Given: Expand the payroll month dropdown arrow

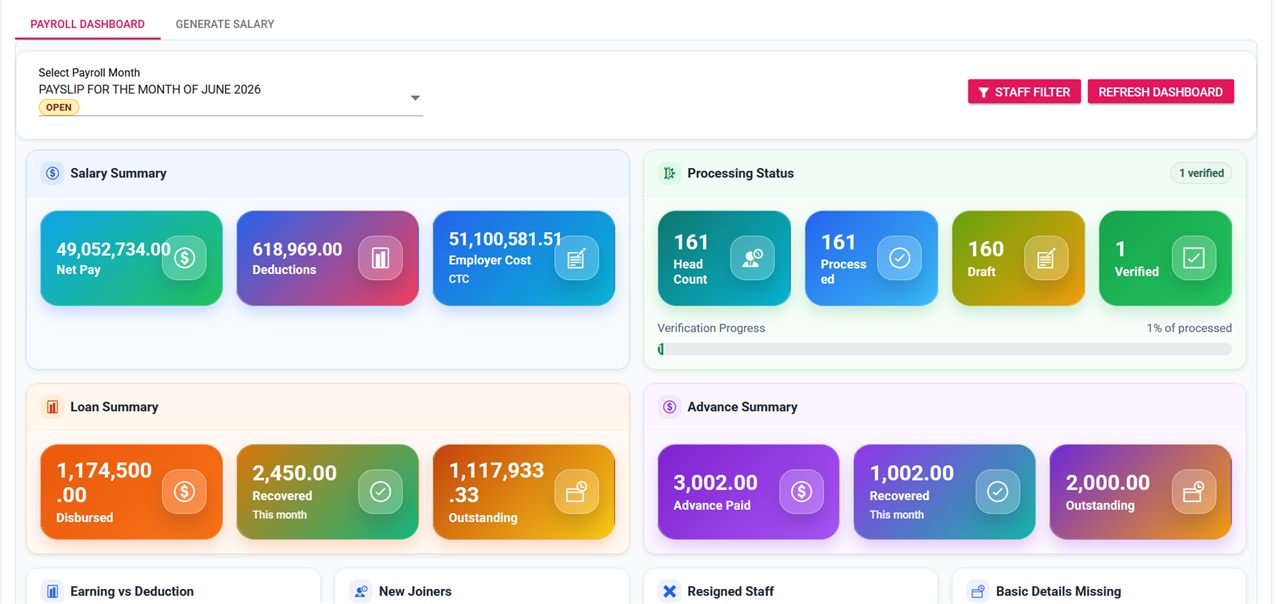Looking at the screenshot, I should 415,98.
